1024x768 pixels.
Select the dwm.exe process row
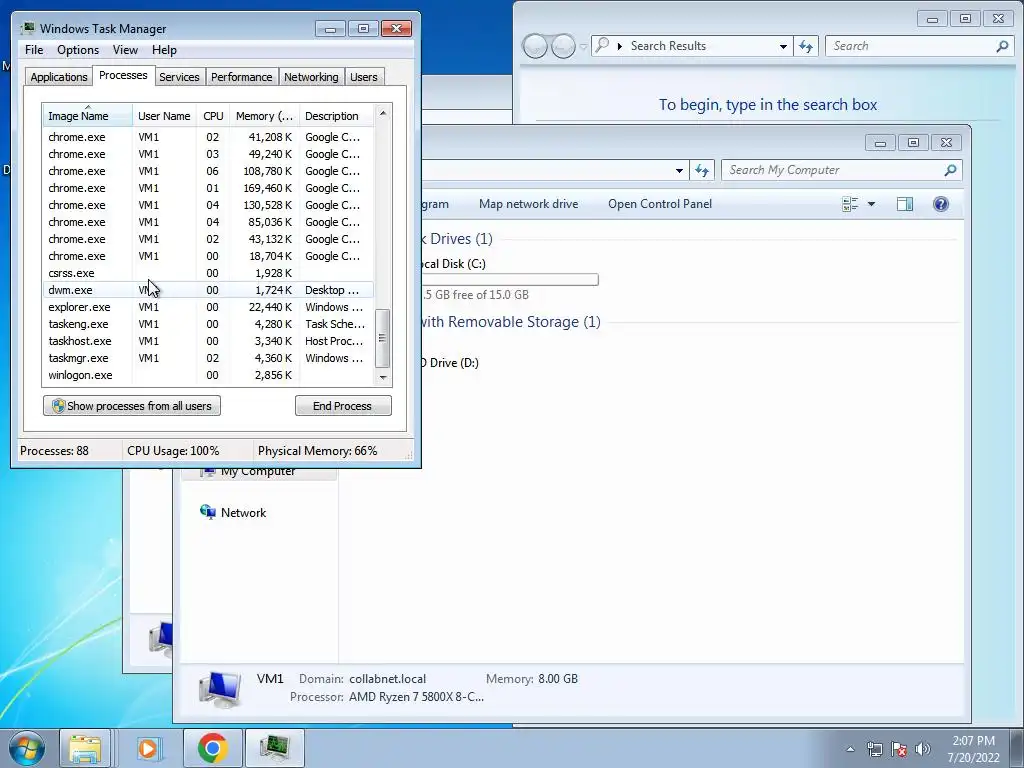point(208,290)
